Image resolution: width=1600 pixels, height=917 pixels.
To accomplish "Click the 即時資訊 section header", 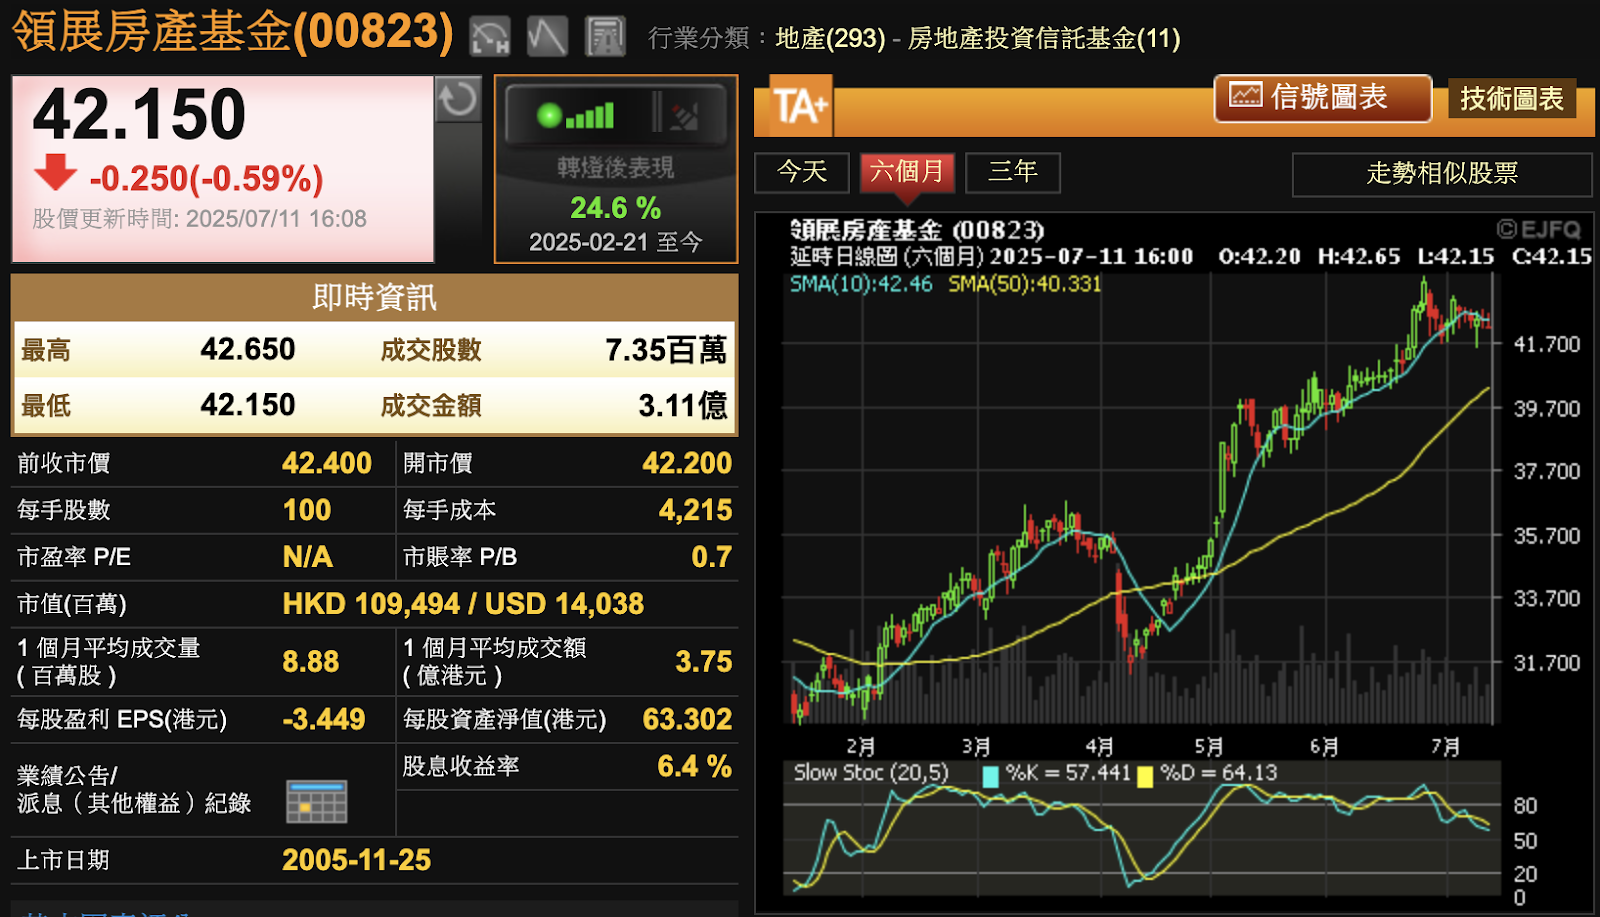I will click(375, 297).
